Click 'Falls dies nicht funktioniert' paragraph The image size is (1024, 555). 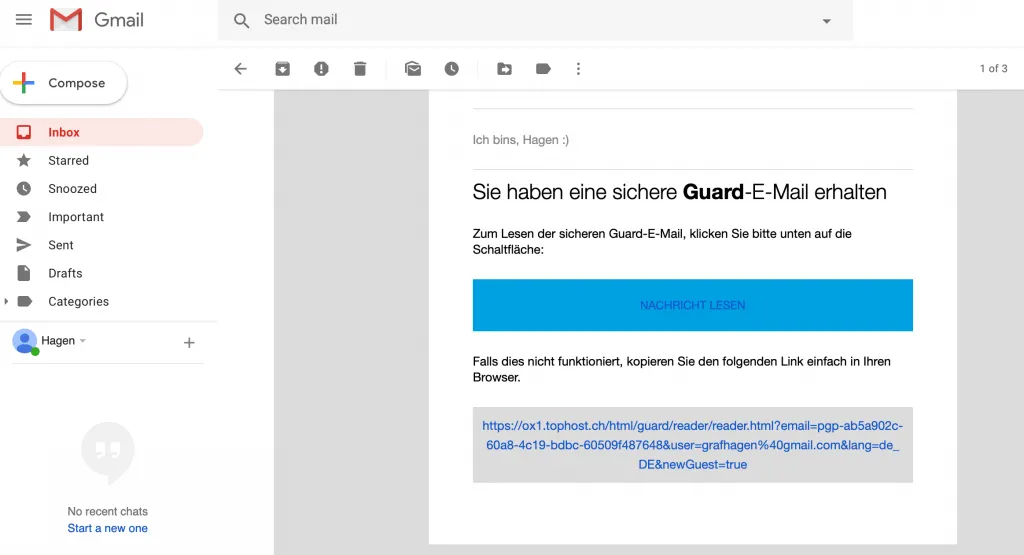[682, 369]
